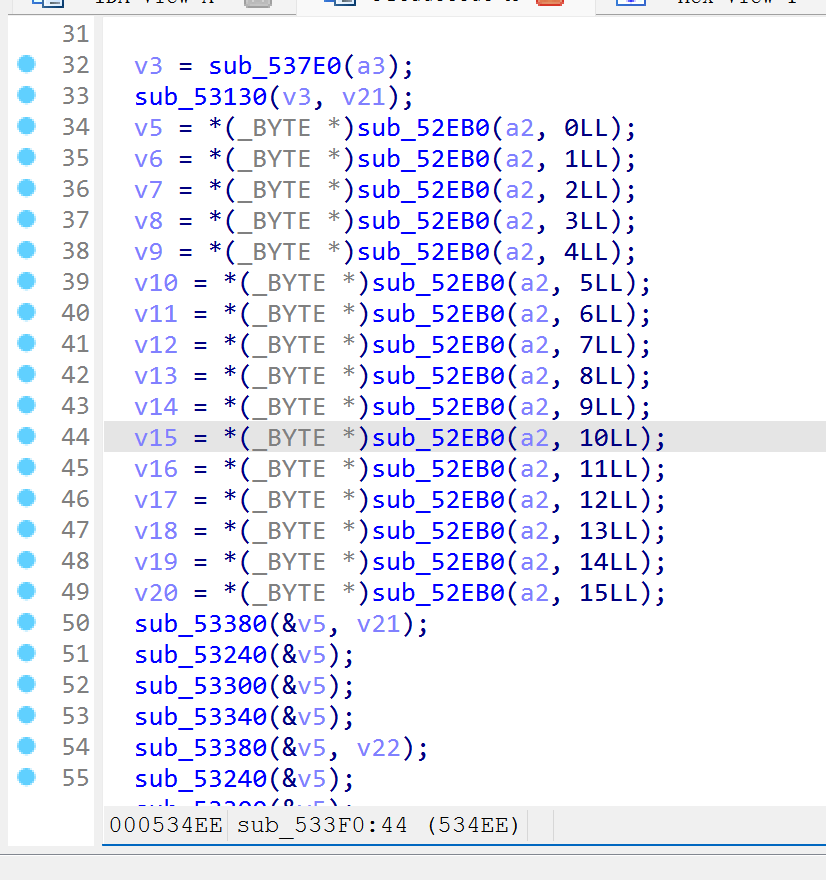
Task: Close the Pseudocode tab with red button
Action: coord(550,3)
